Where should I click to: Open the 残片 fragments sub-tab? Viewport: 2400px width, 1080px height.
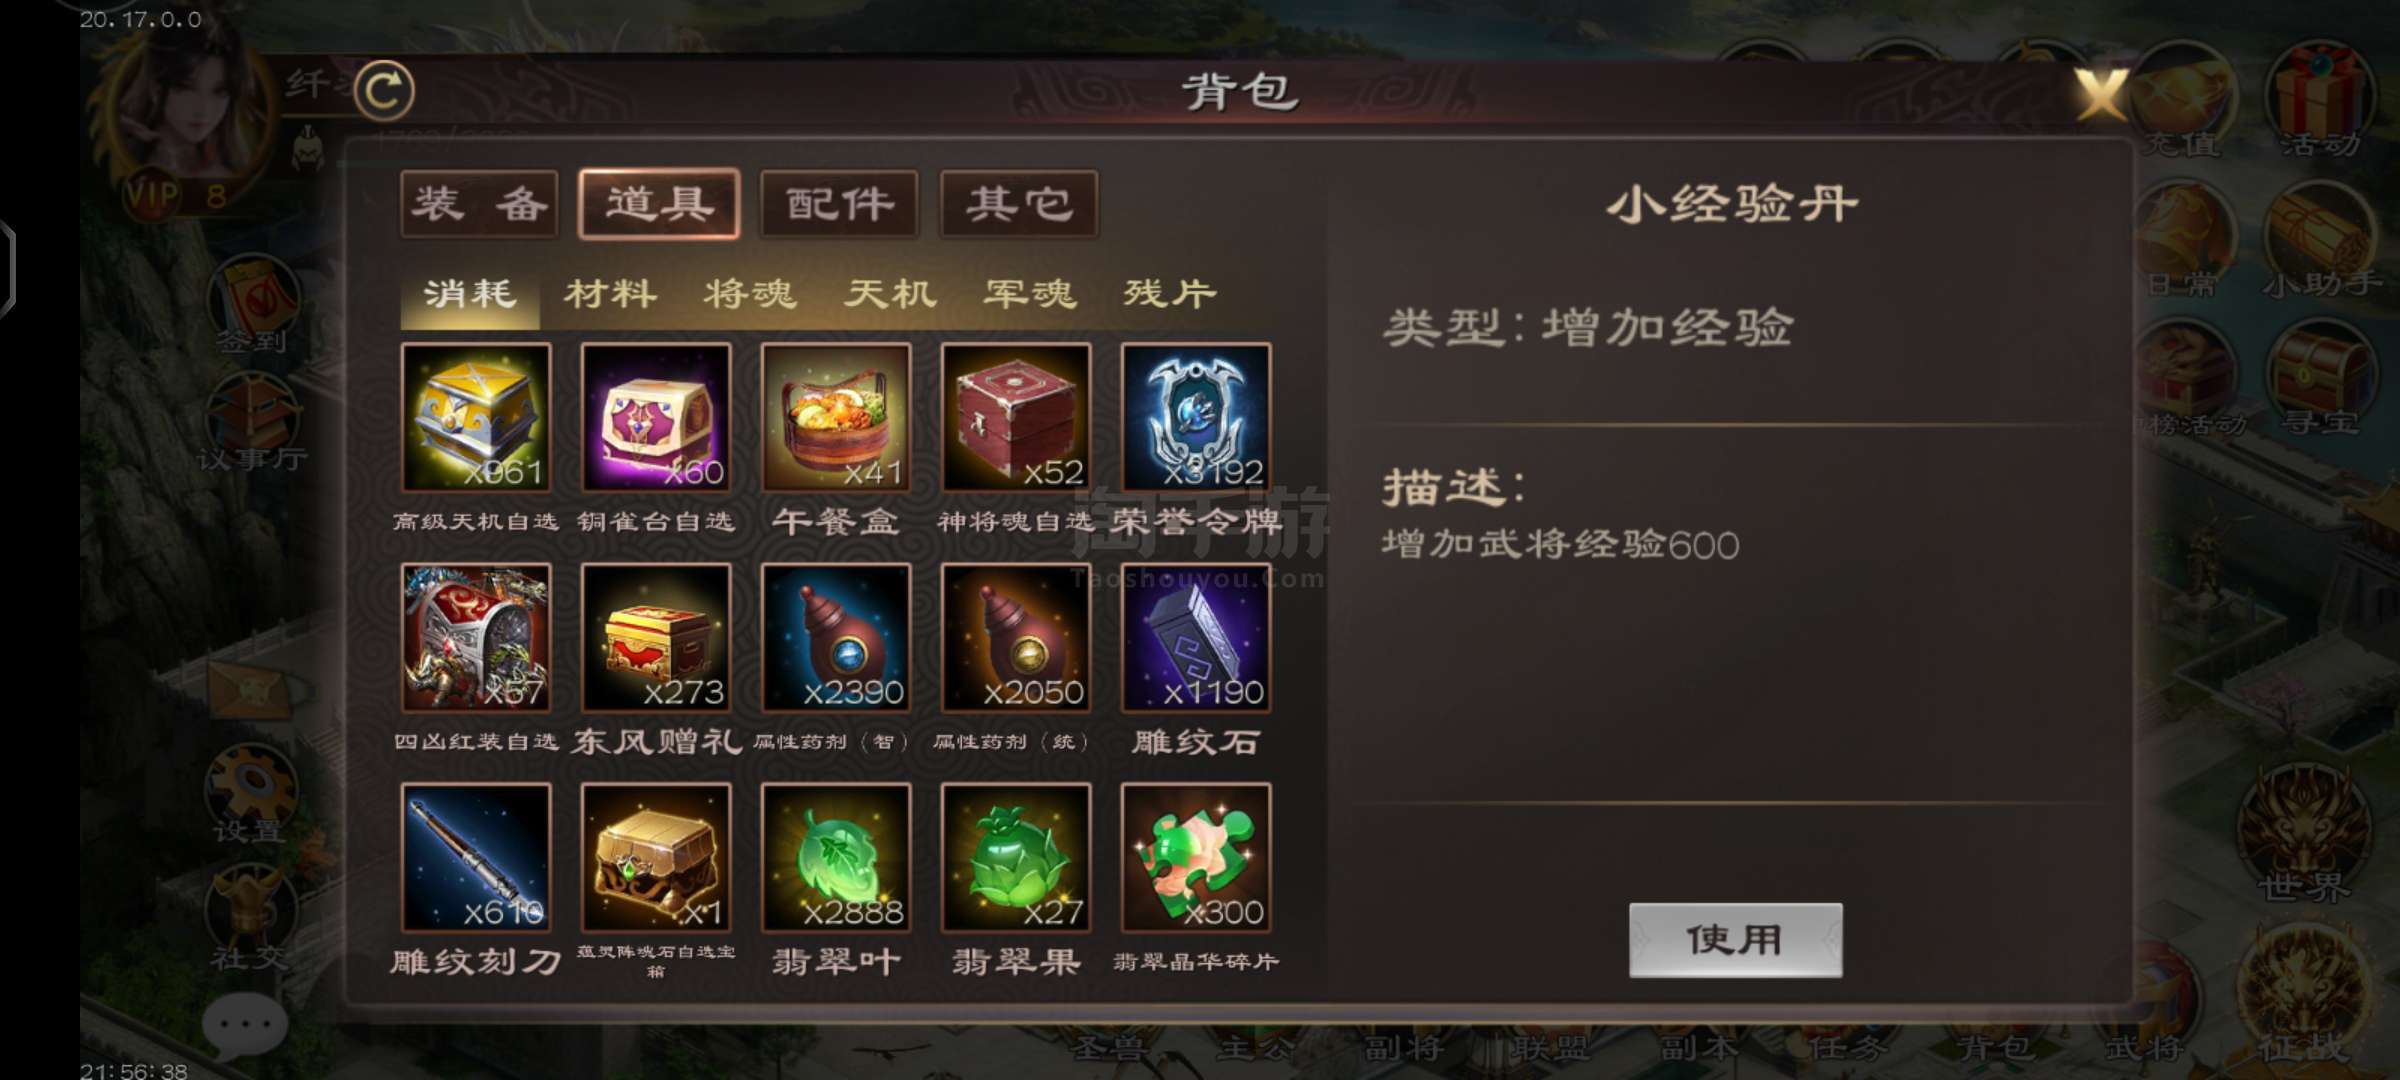click(1170, 294)
